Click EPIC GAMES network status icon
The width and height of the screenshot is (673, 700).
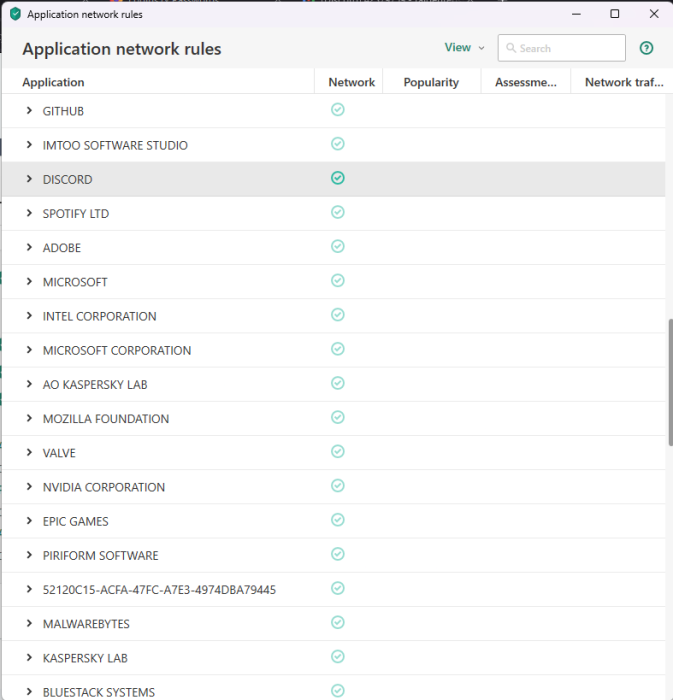[338, 520]
